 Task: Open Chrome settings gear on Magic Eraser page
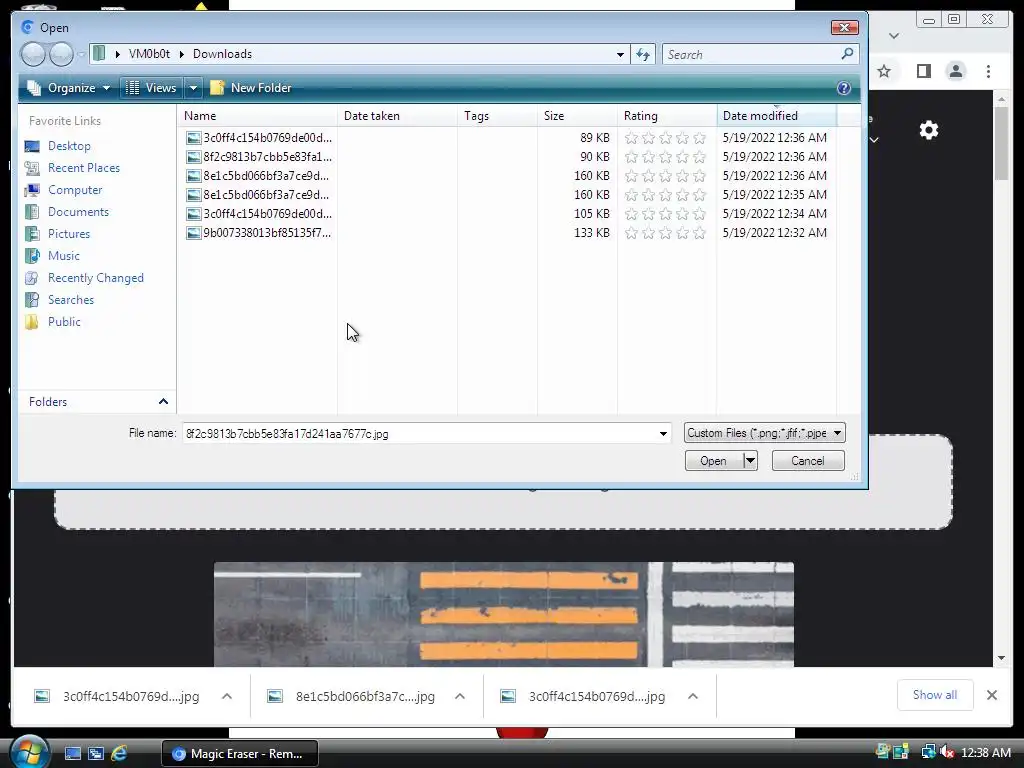click(x=929, y=130)
